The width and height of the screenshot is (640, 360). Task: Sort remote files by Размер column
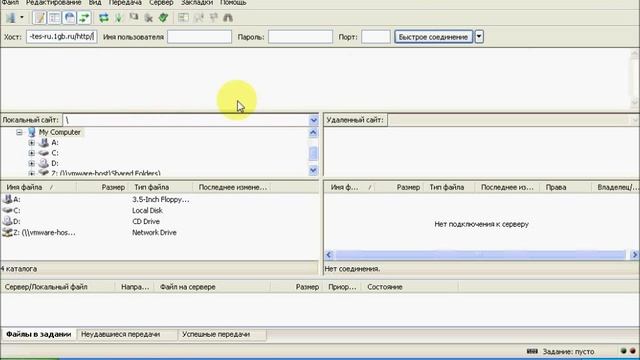[x=399, y=187]
